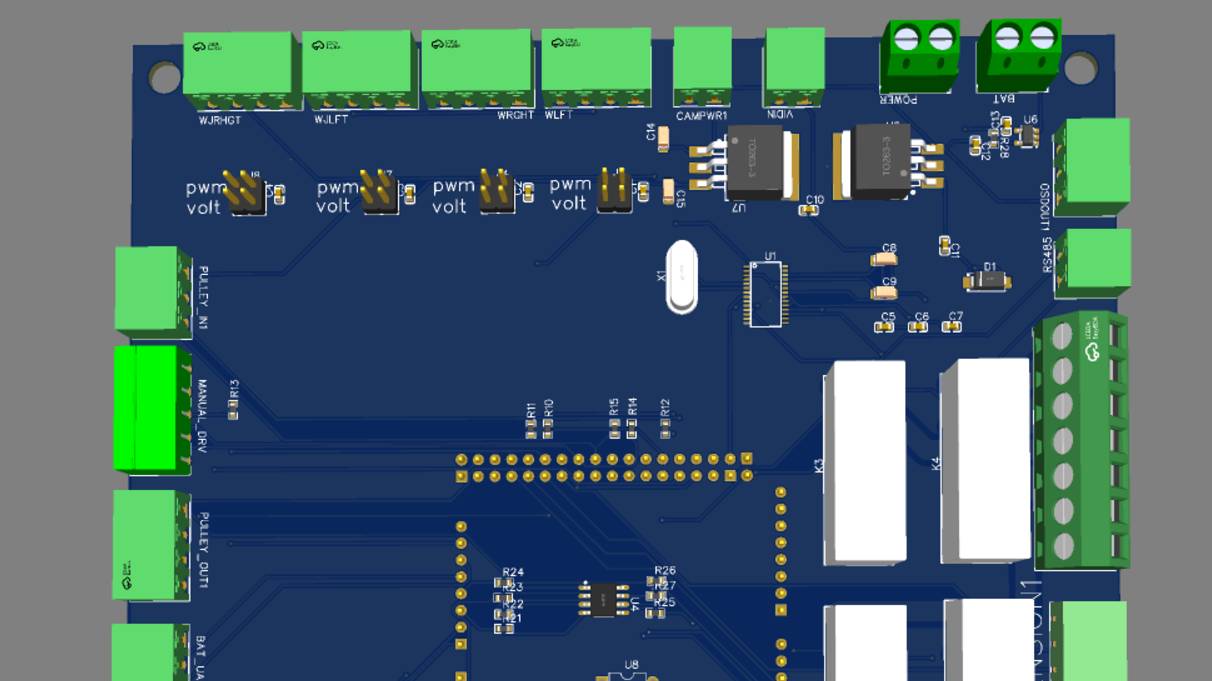Screen dimensions: 1212x681
Task: Select capacitor C8
Action: point(884,259)
